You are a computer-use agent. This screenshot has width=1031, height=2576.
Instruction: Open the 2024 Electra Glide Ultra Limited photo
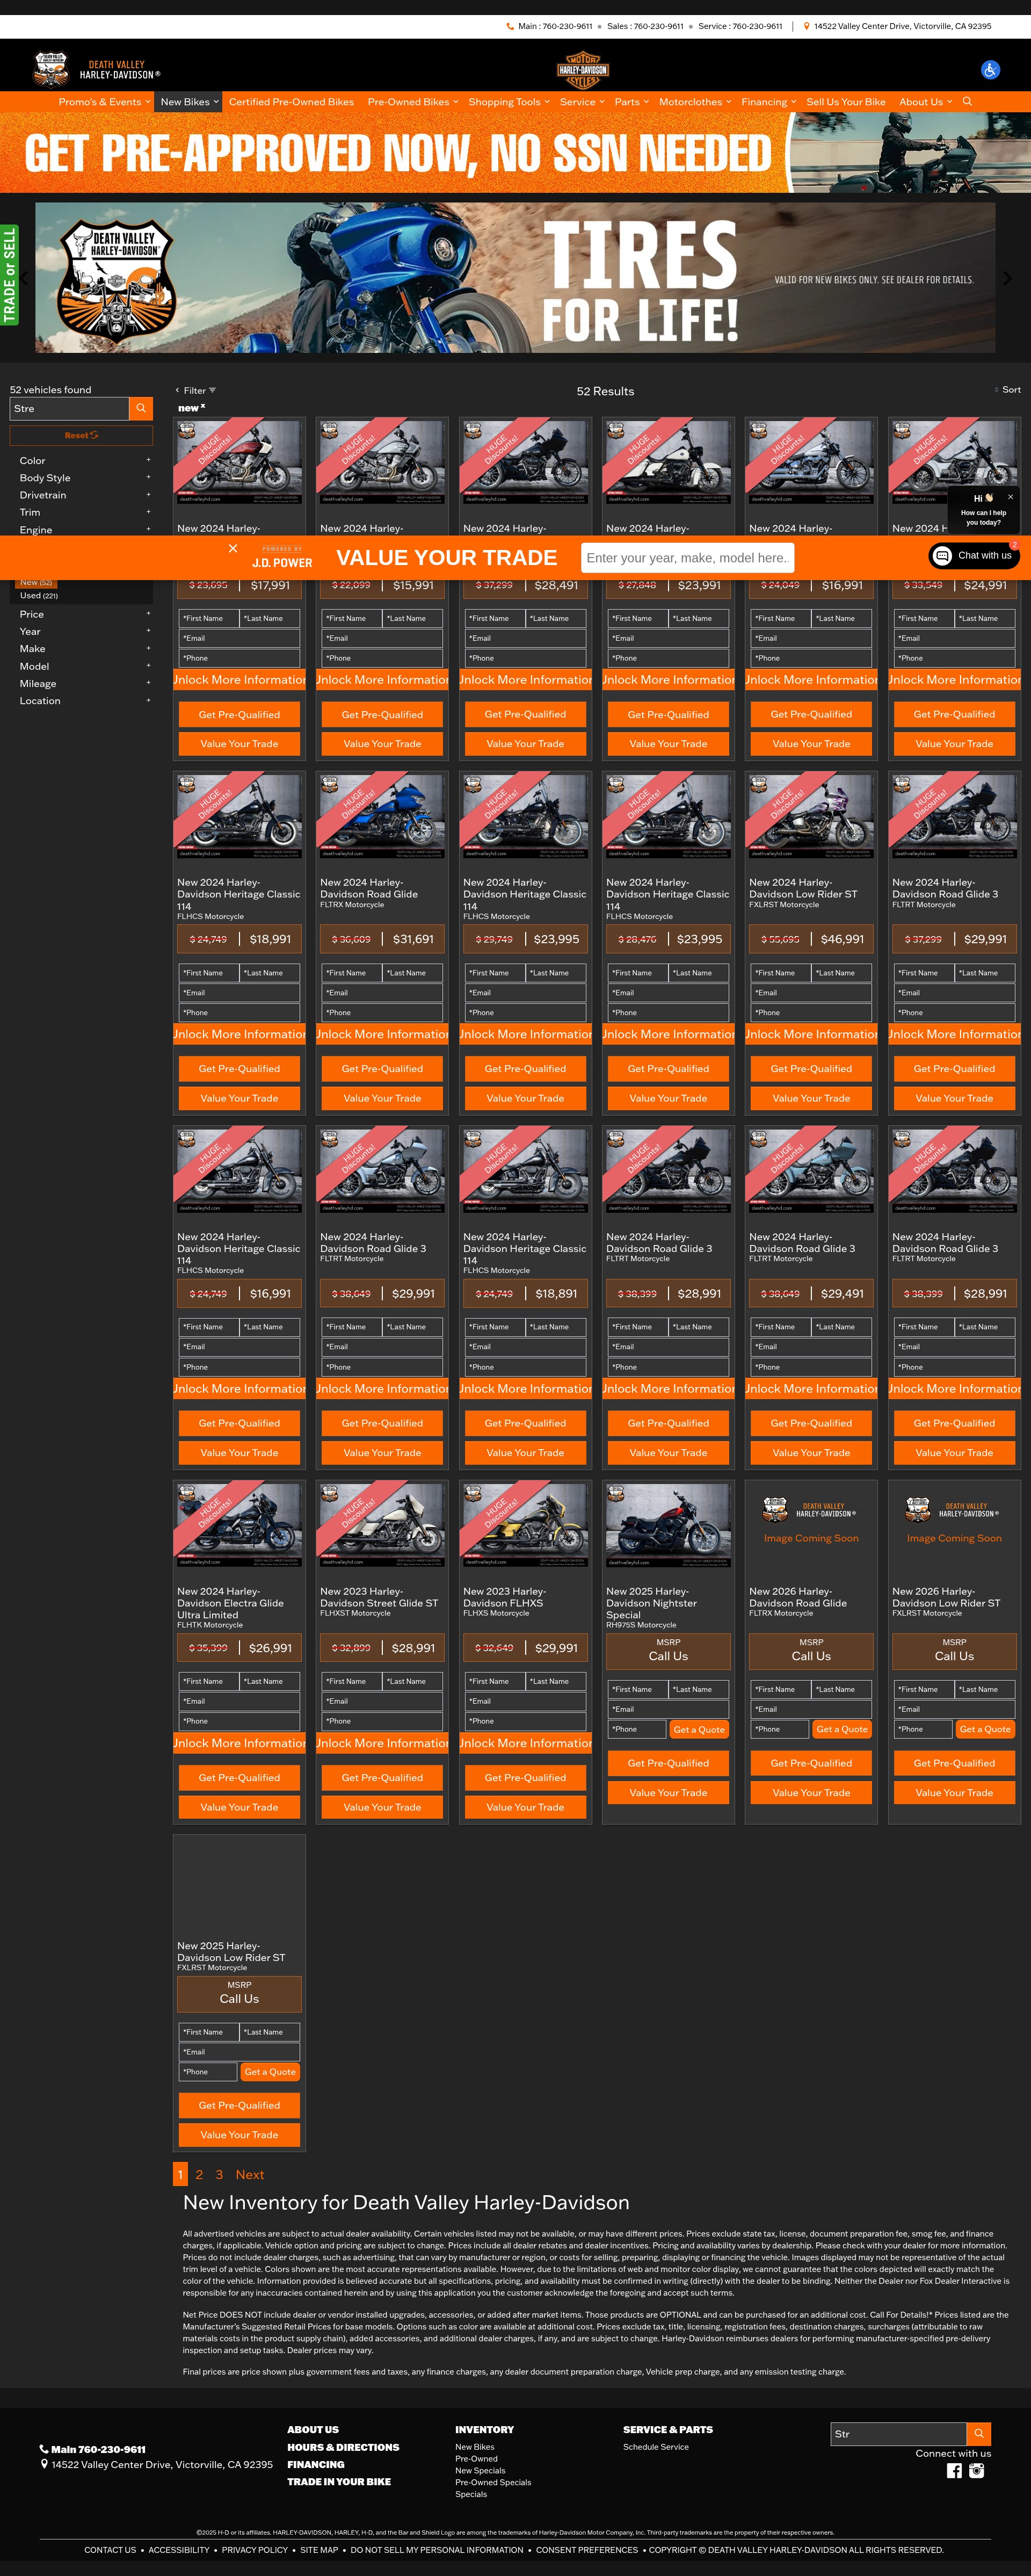point(239,1524)
